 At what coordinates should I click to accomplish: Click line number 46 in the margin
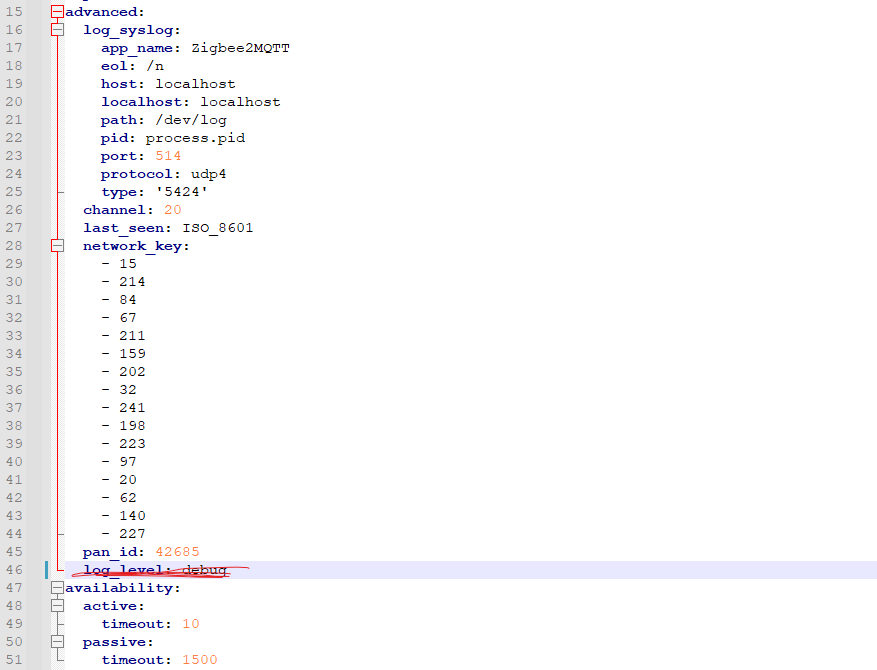pos(14,570)
